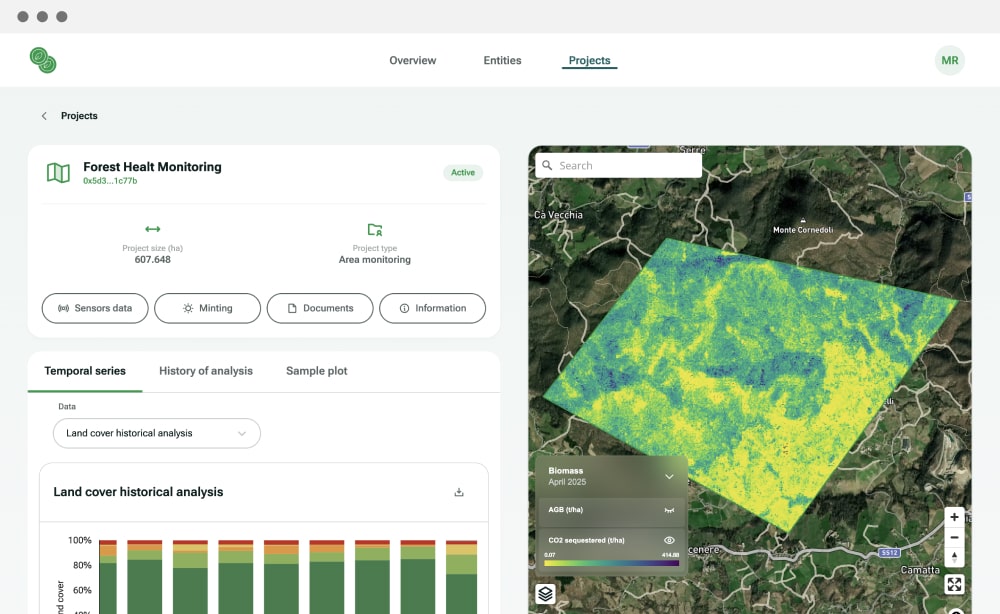Show project Information
The width and height of the screenshot is (1000, 614).
tap(432, 308)
